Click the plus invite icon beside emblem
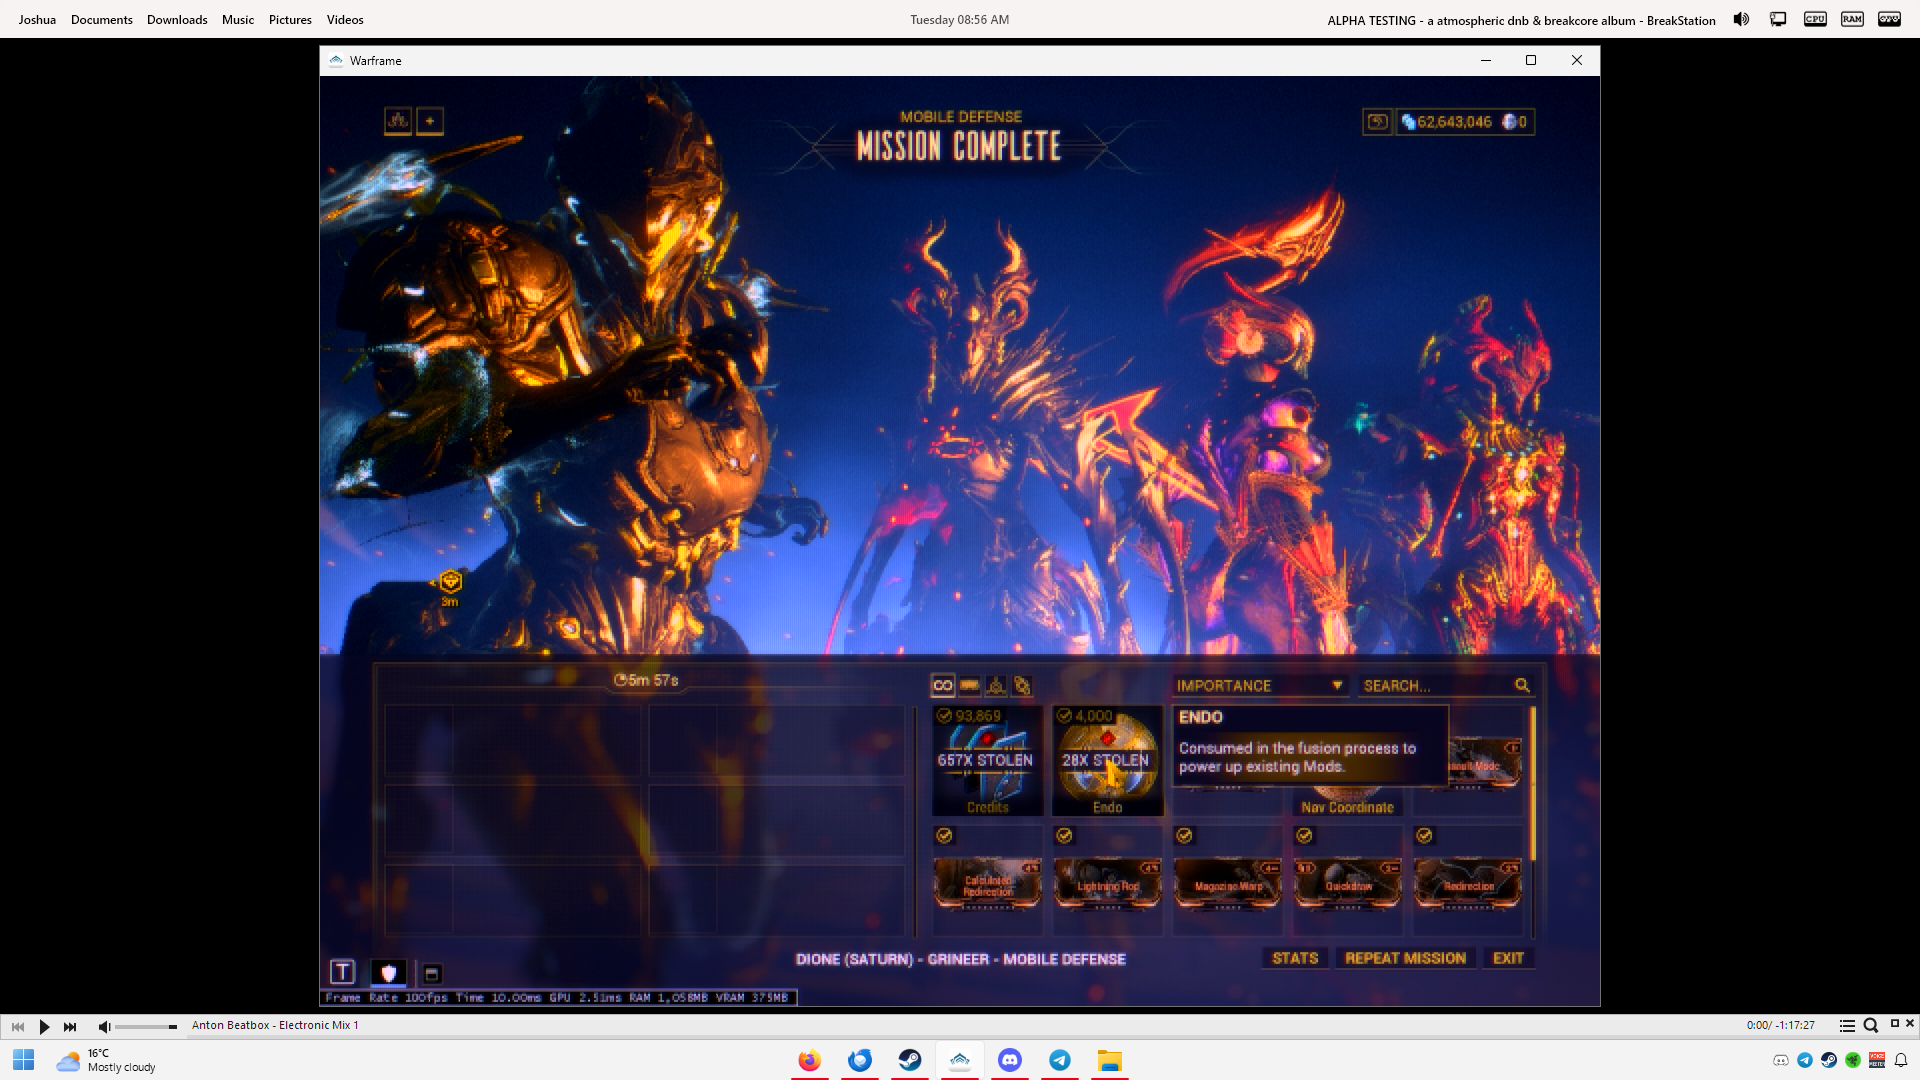 coord(430,121)
